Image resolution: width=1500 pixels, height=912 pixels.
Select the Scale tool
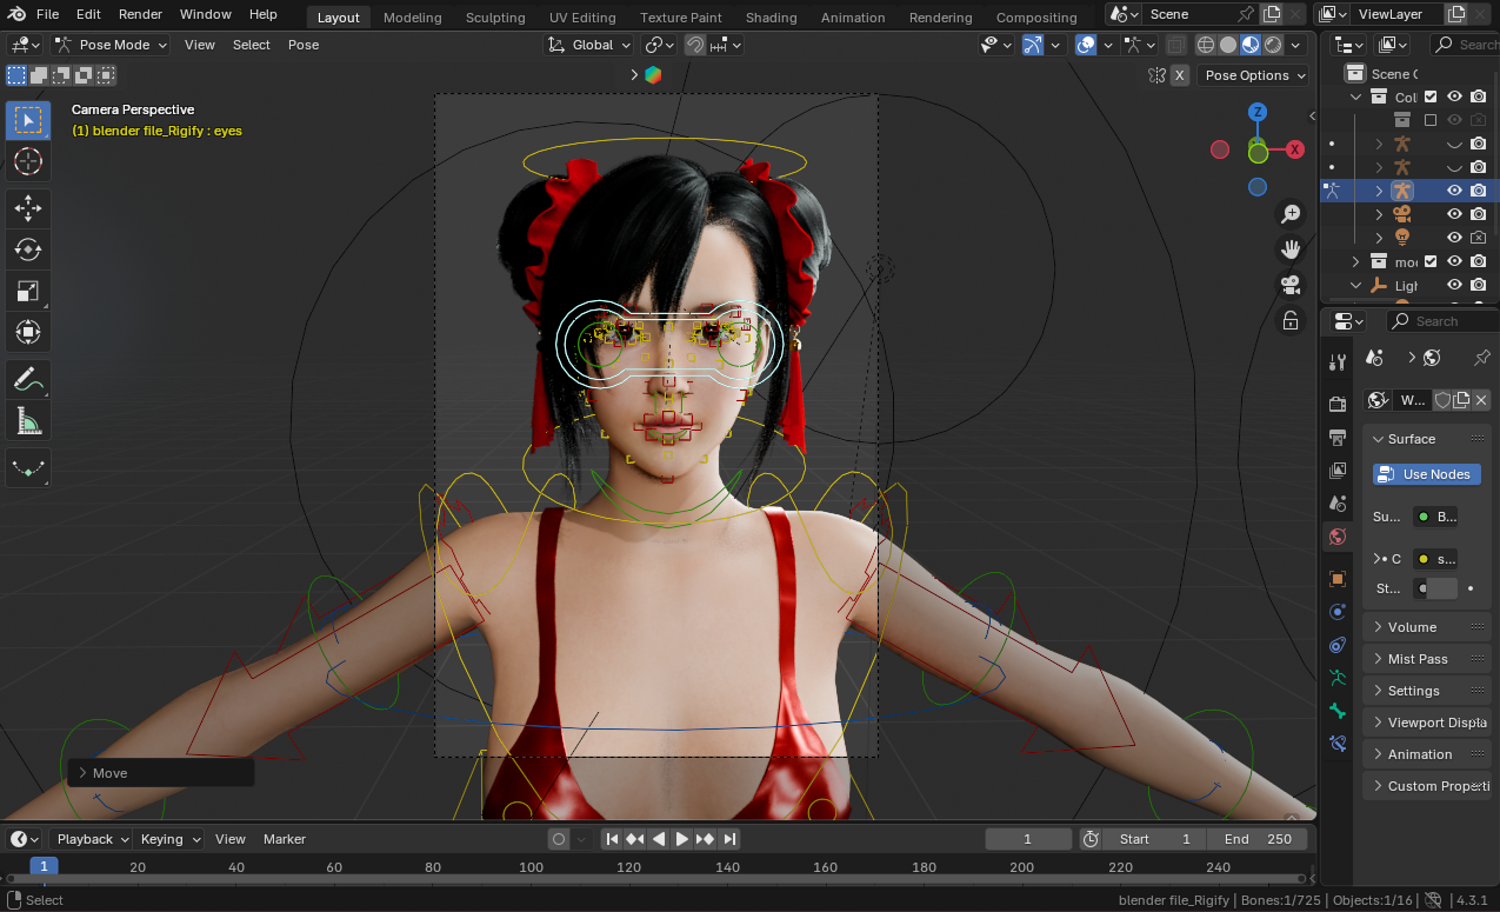[28, 291]
